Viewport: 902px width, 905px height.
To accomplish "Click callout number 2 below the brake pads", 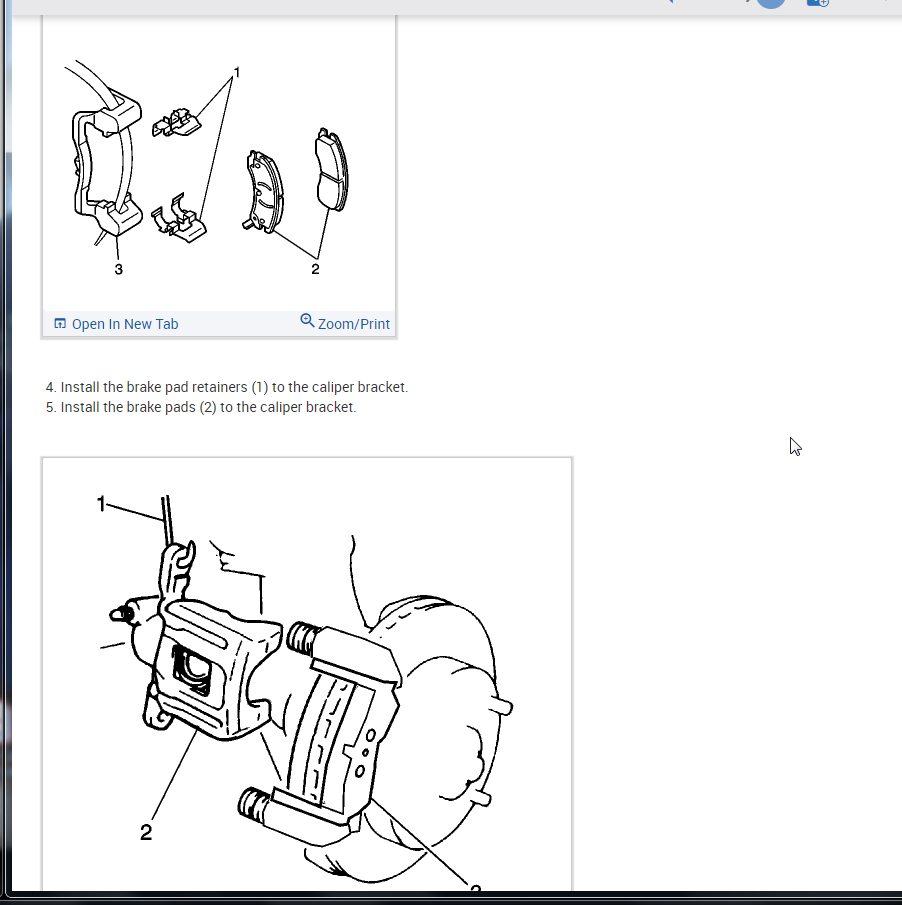I will tap(315, 269).
